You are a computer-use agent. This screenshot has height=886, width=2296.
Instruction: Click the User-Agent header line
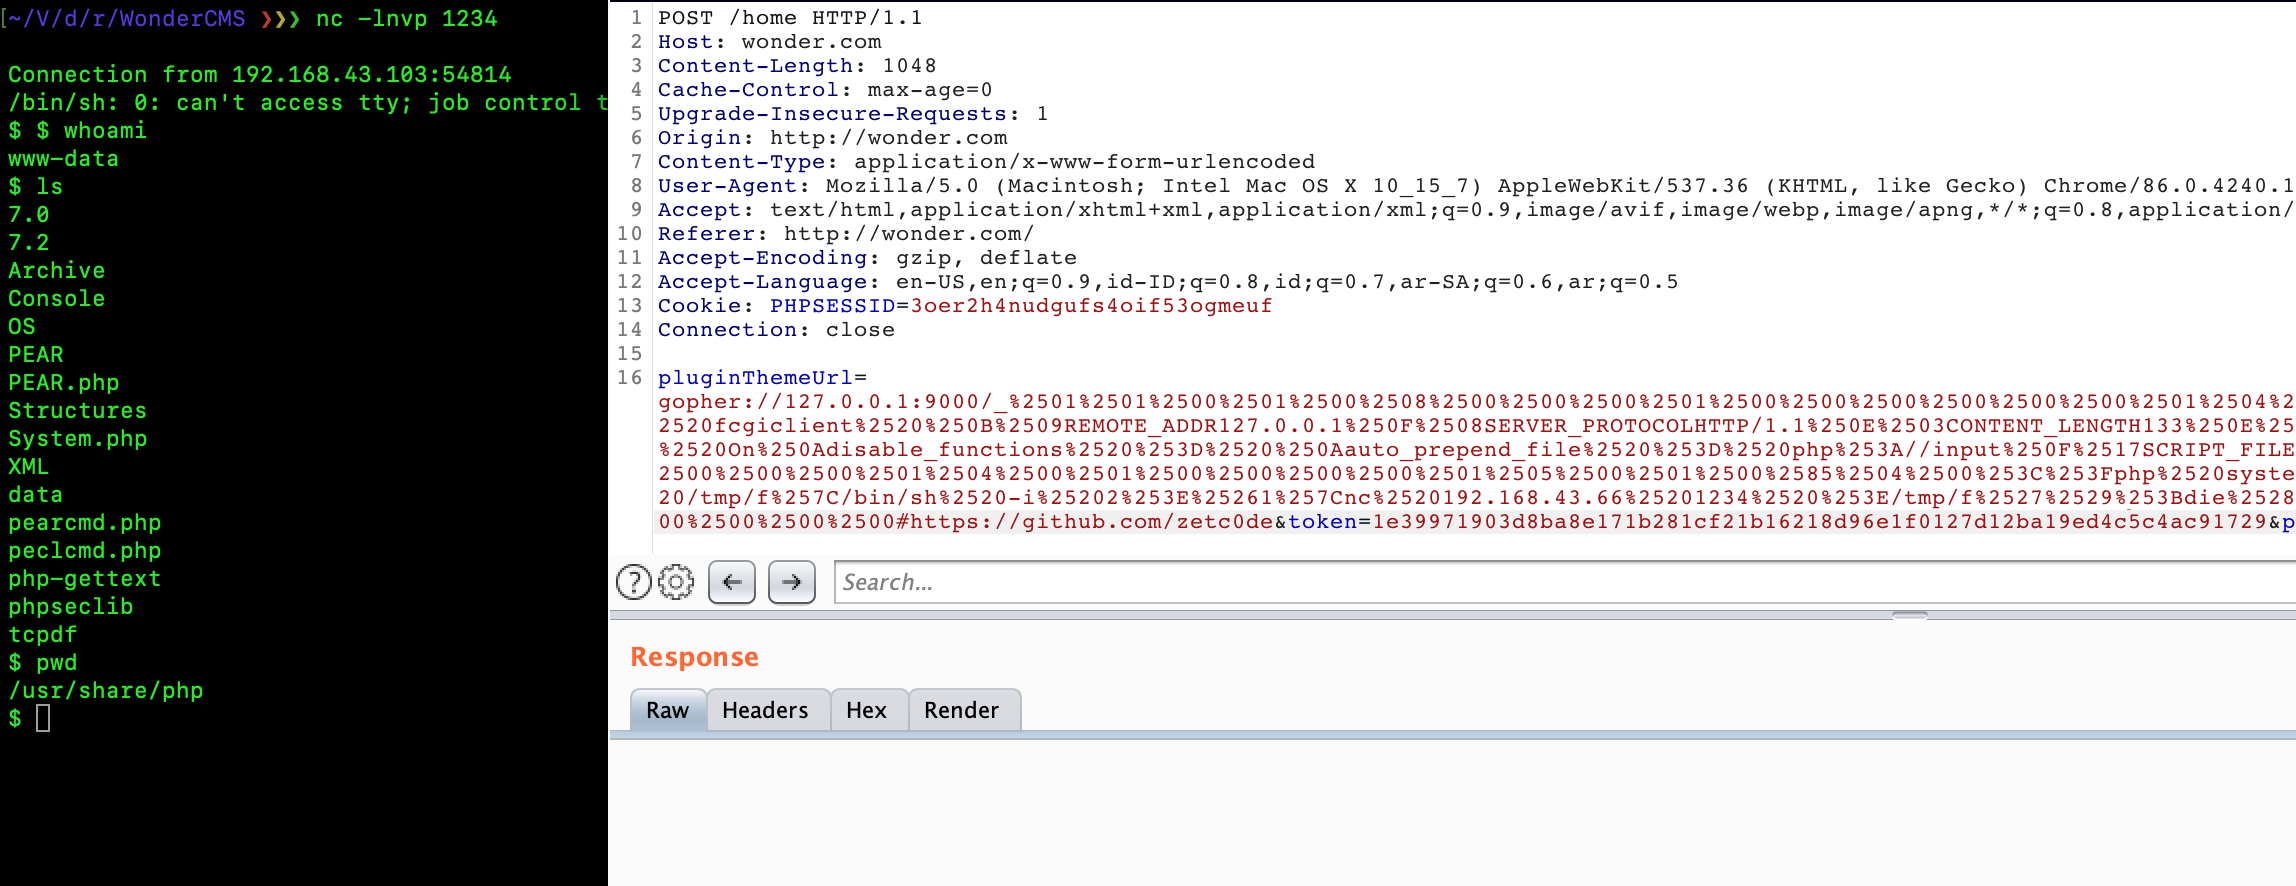(1476, 186)
